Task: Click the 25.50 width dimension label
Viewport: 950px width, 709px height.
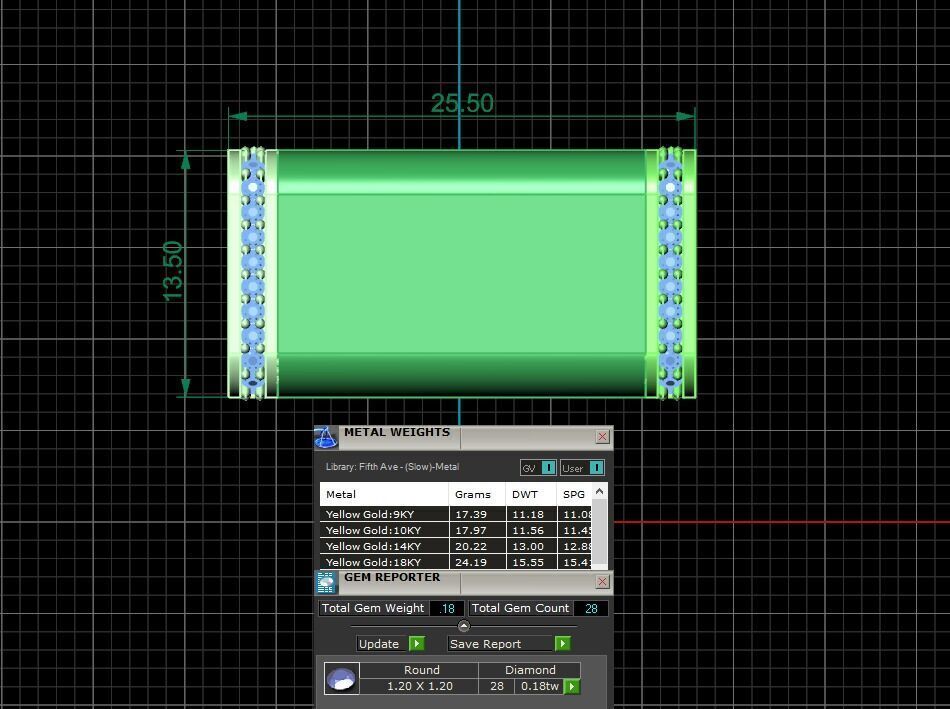Action: click(x=462, y=104)
